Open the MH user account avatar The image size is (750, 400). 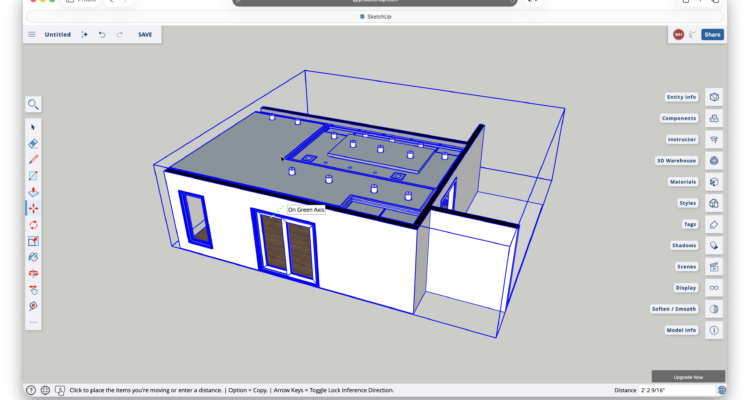coord(678,34)
